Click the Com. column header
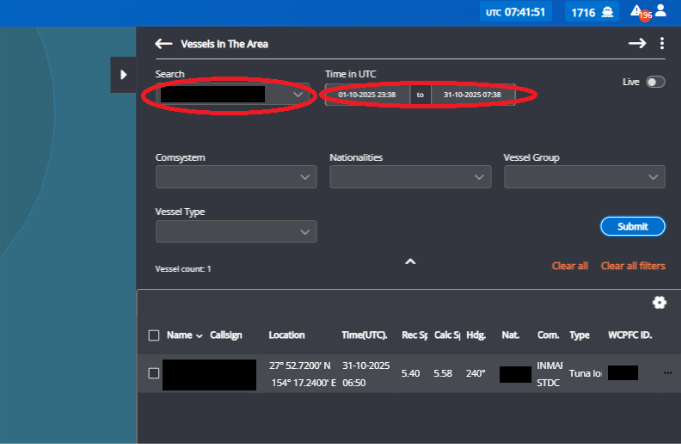 click(548, 335)
